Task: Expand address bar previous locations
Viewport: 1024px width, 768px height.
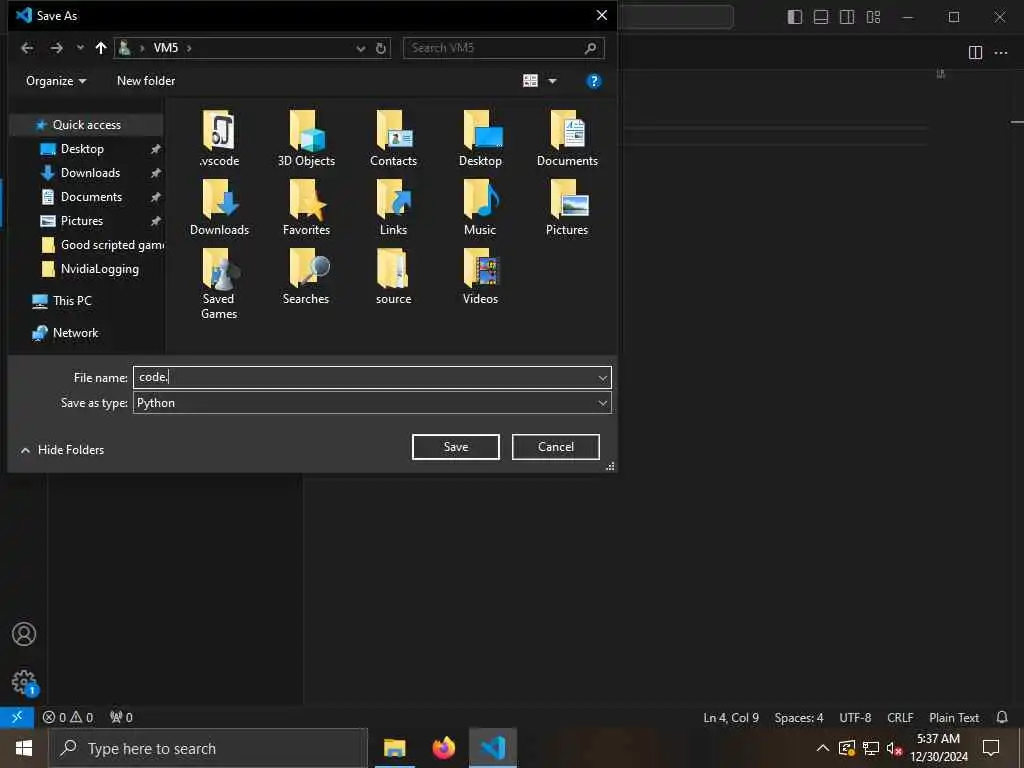Action: 360,48
